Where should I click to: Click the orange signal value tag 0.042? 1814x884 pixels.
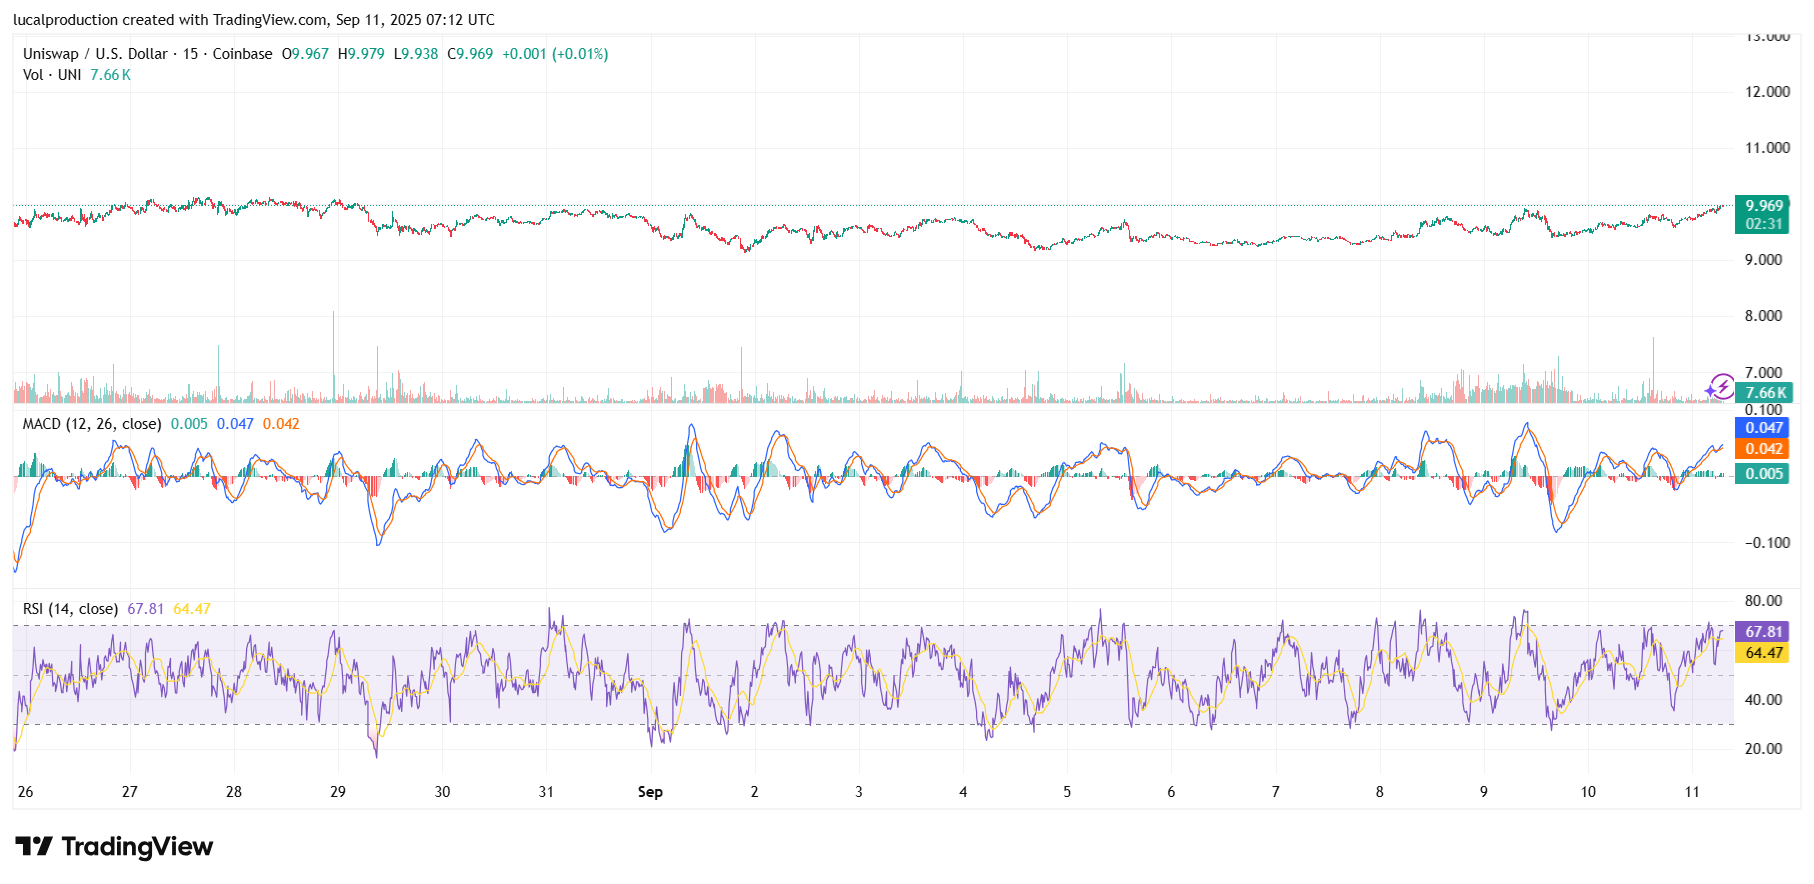1764,449
